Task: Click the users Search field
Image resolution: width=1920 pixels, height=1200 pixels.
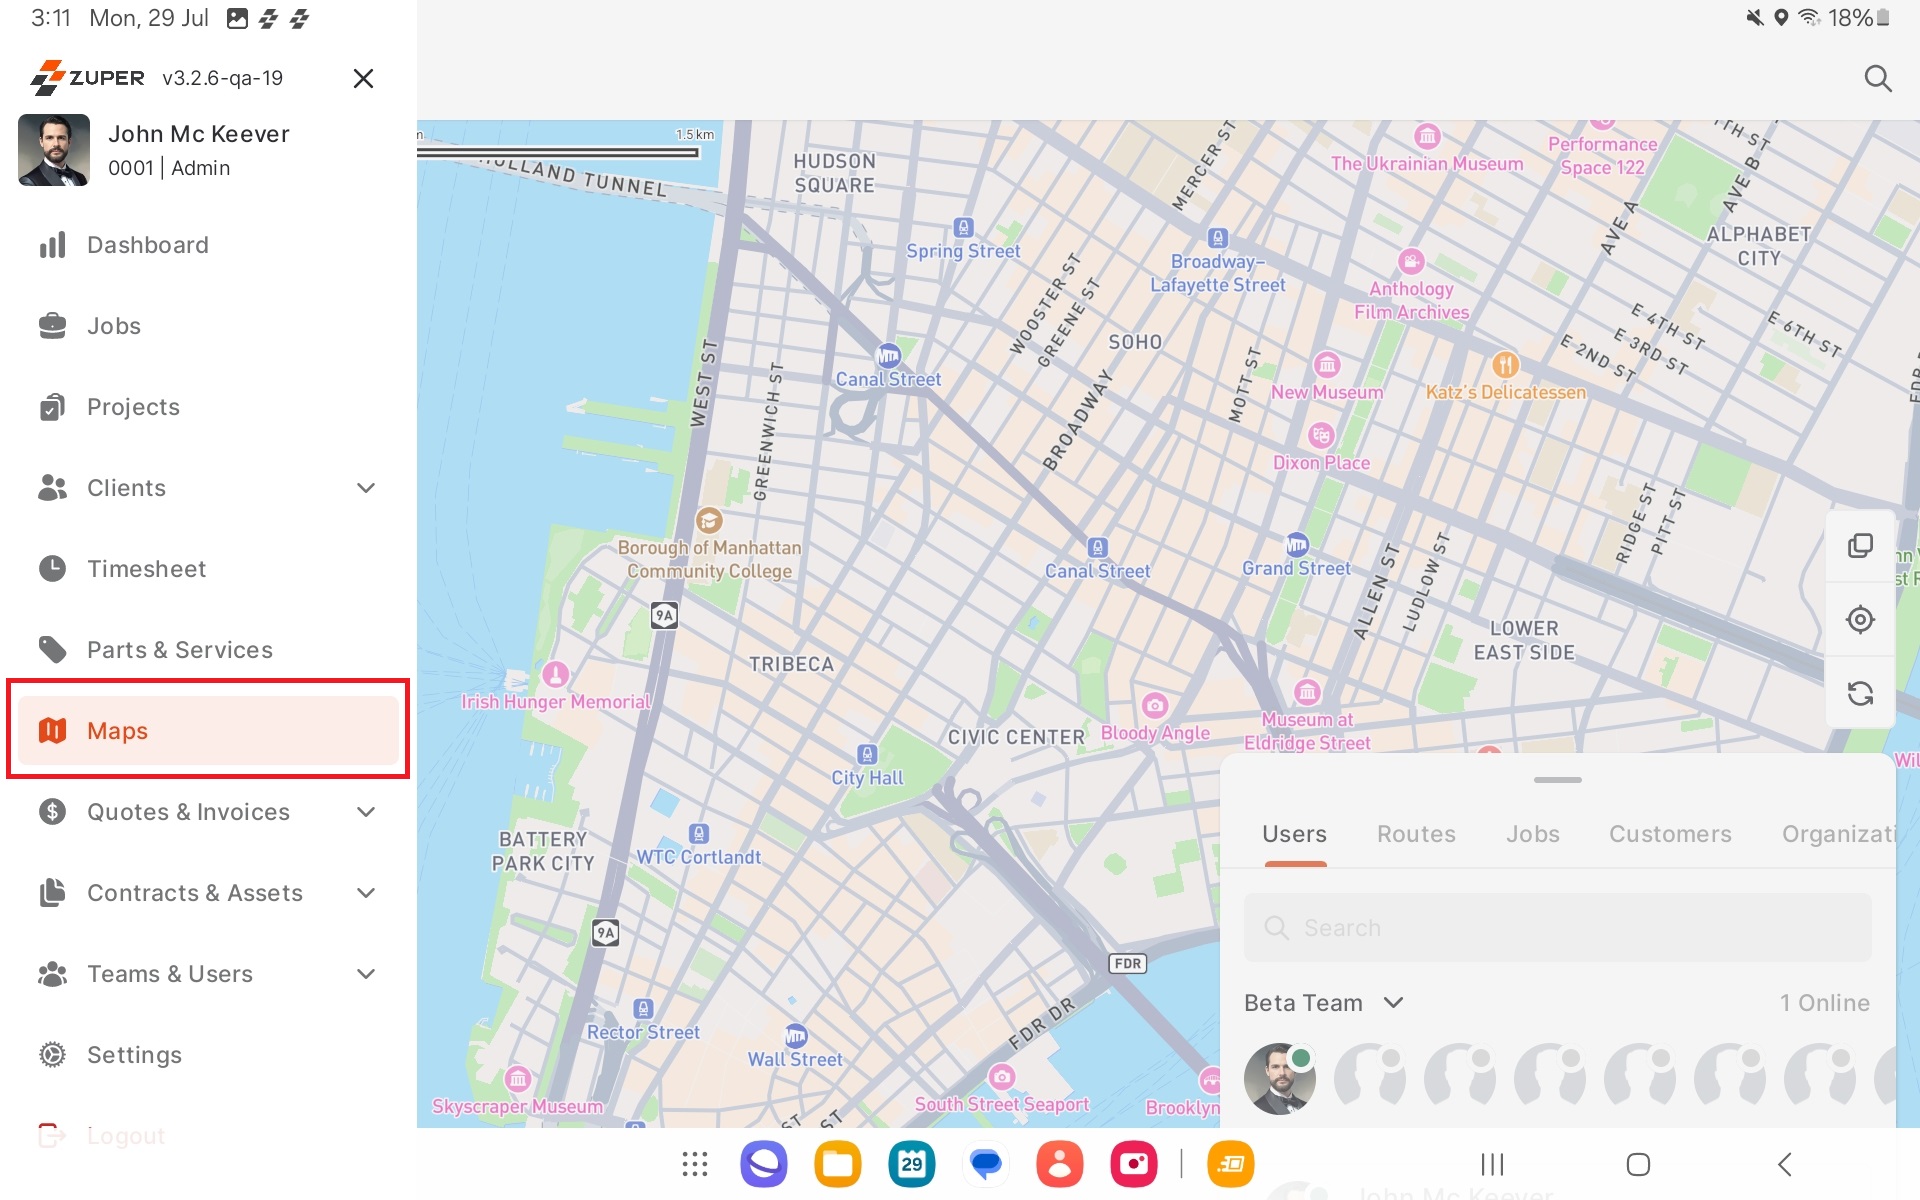Action: [1557, 928]
